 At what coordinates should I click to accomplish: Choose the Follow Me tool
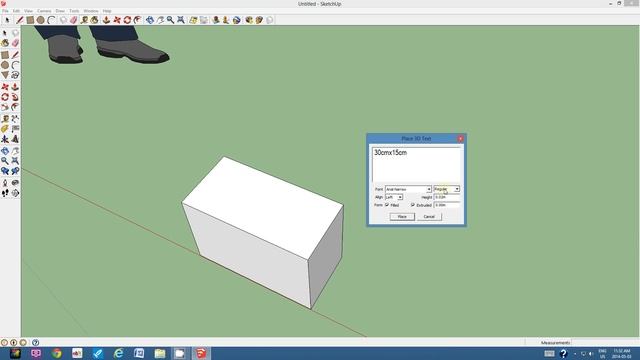click(x=15, y=97)
